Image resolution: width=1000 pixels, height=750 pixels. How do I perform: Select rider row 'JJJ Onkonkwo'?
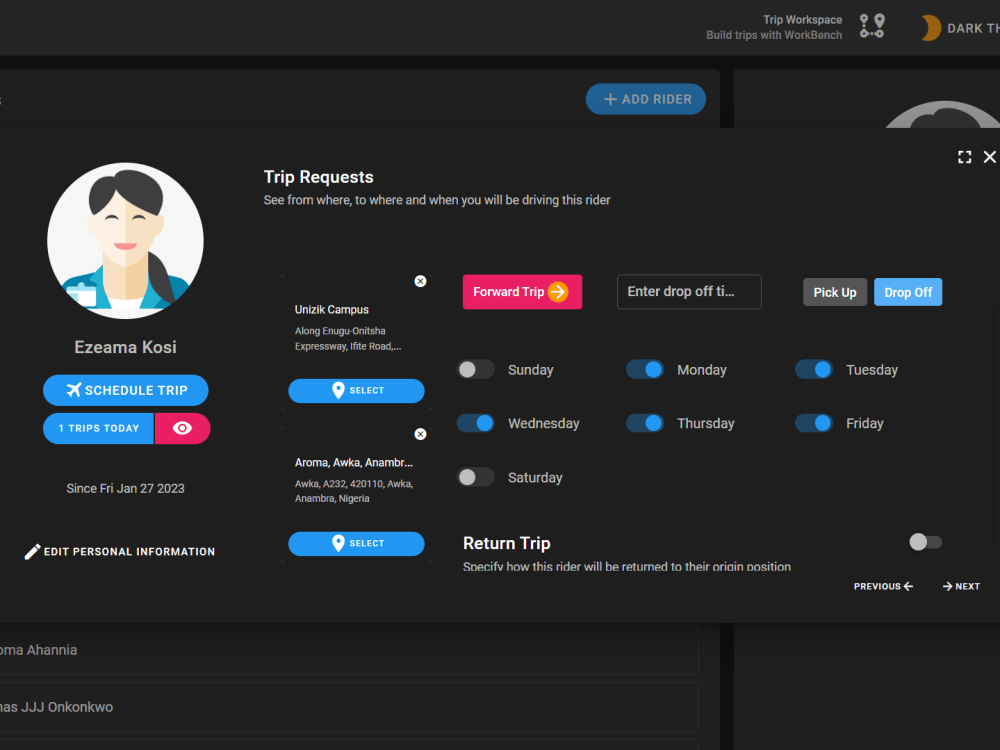tap(349, 707)
